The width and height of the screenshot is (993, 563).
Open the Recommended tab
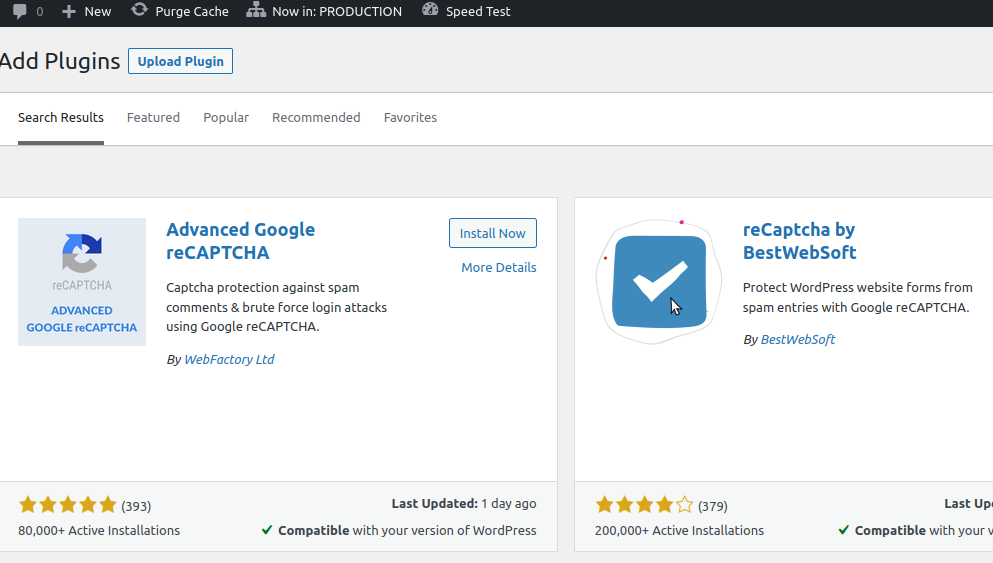click(x=316, y=118)
